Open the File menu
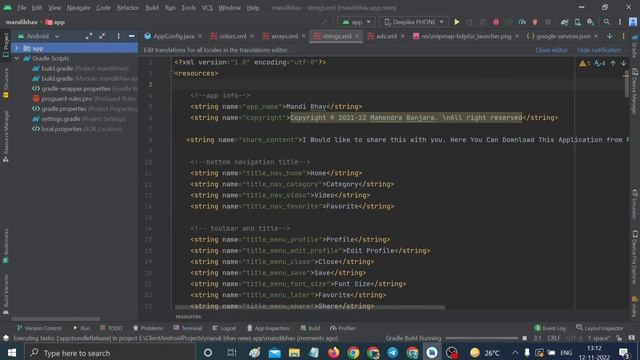Screen dimensions: 640x360 (22, 8)
